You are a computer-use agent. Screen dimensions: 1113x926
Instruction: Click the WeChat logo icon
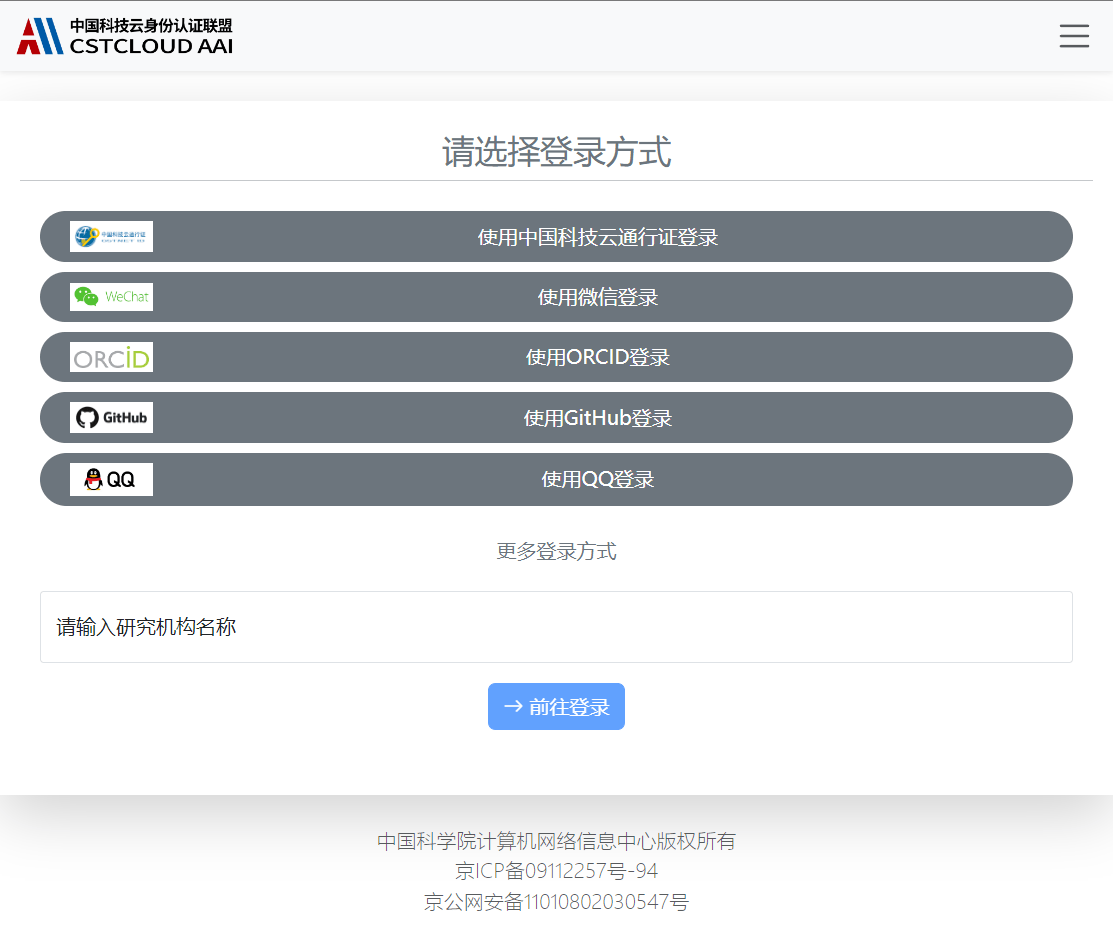(111, 297)
